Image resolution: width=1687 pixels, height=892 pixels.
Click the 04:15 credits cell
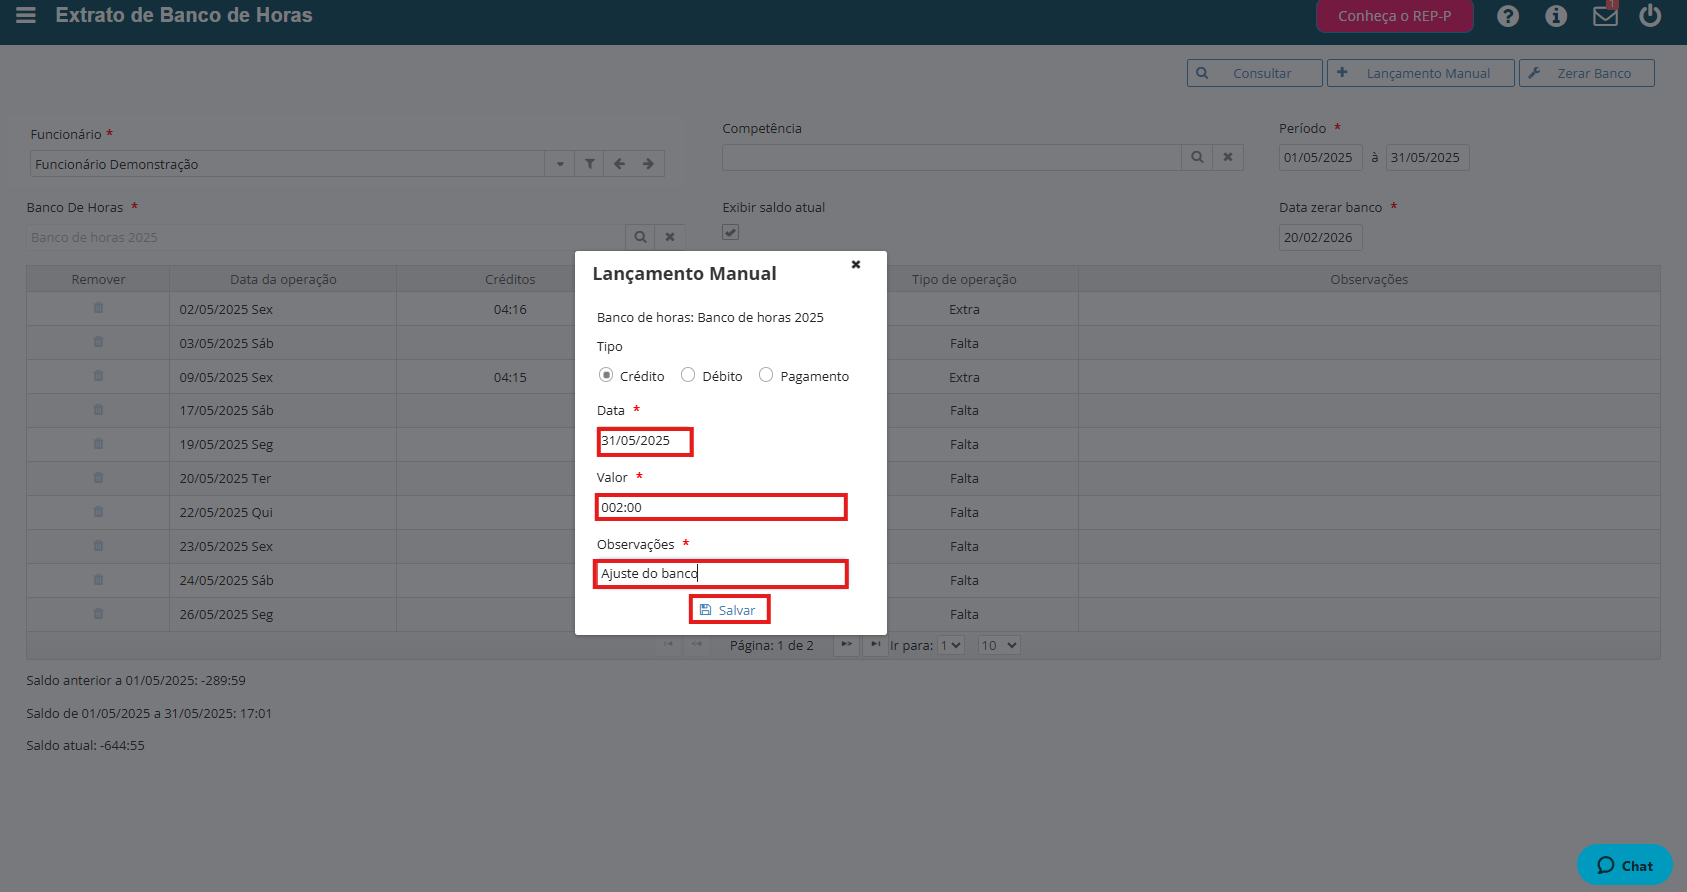(510, 377)
